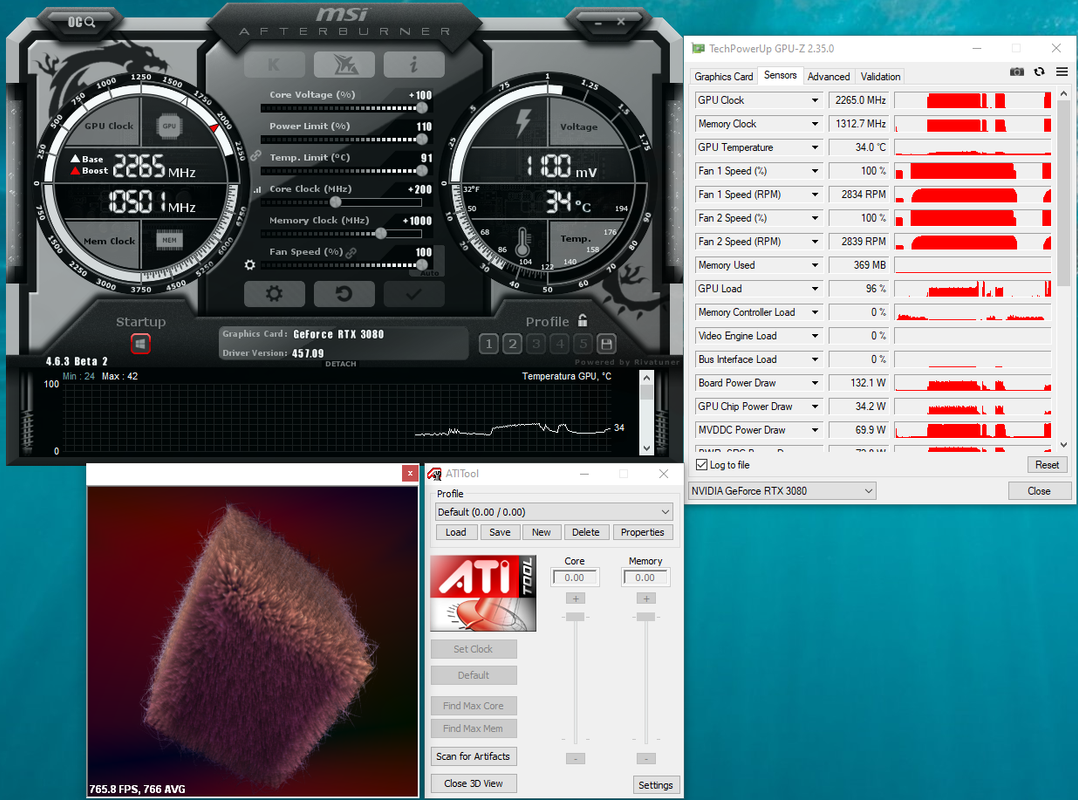Adjust Core Voltage slider

[342, 108]
